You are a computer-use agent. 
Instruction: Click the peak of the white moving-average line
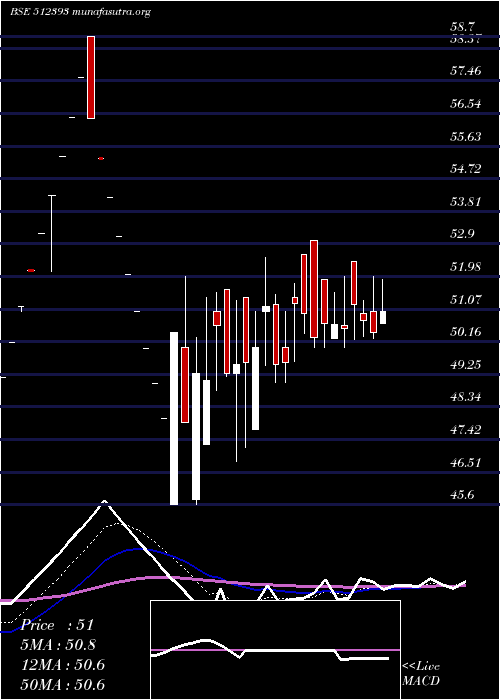click(104, 501)
